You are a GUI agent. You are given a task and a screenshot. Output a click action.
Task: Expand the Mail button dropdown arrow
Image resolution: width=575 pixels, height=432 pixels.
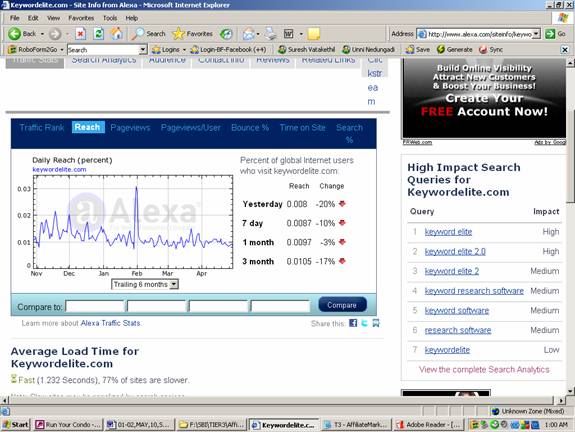(258, 34)
